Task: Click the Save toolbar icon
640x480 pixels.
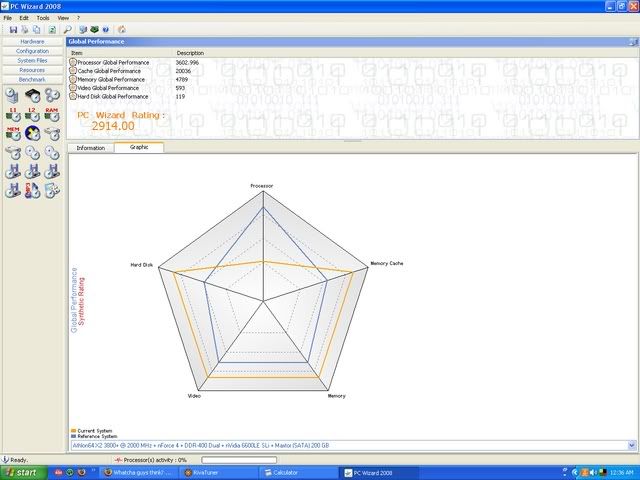Action: 13,29
